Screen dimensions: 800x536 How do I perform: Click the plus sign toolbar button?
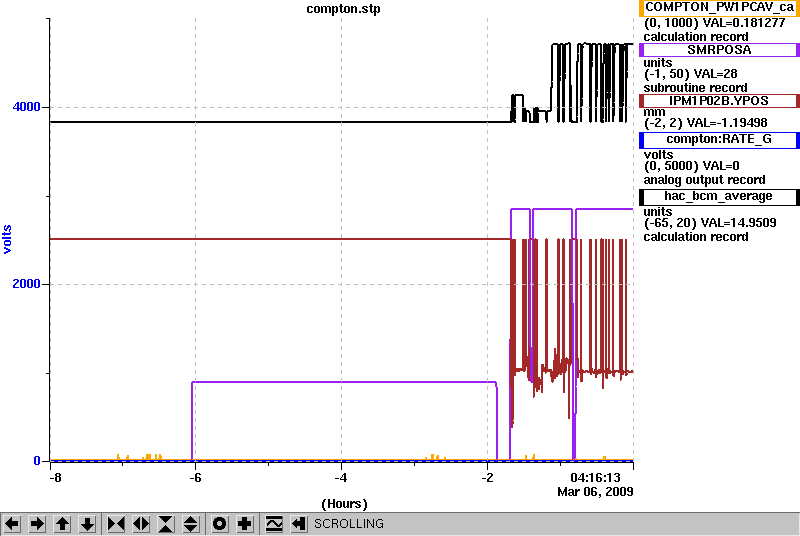(x=245, y=524)
